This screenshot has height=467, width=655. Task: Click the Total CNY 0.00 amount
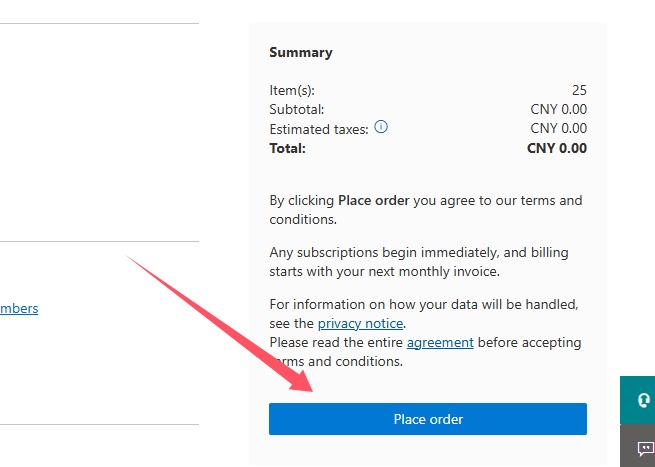pos(556,148)
